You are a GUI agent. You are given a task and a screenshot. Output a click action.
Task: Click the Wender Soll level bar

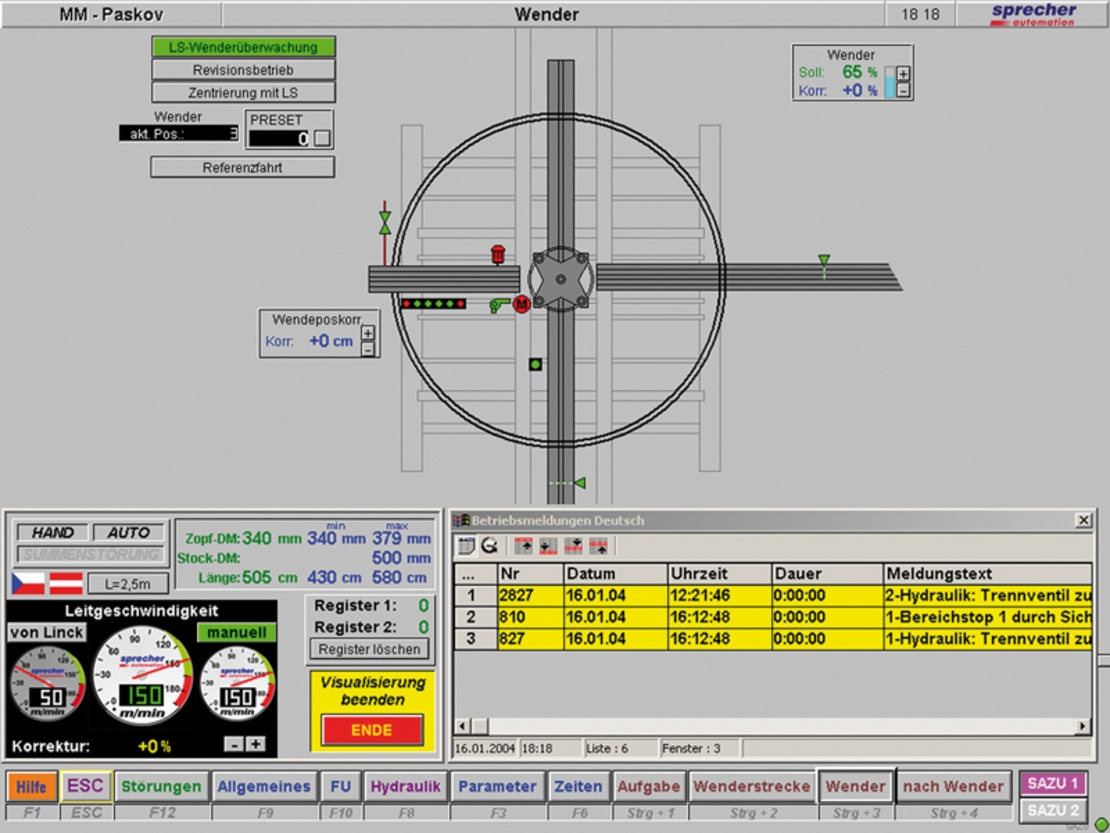(x=889, y=82)
